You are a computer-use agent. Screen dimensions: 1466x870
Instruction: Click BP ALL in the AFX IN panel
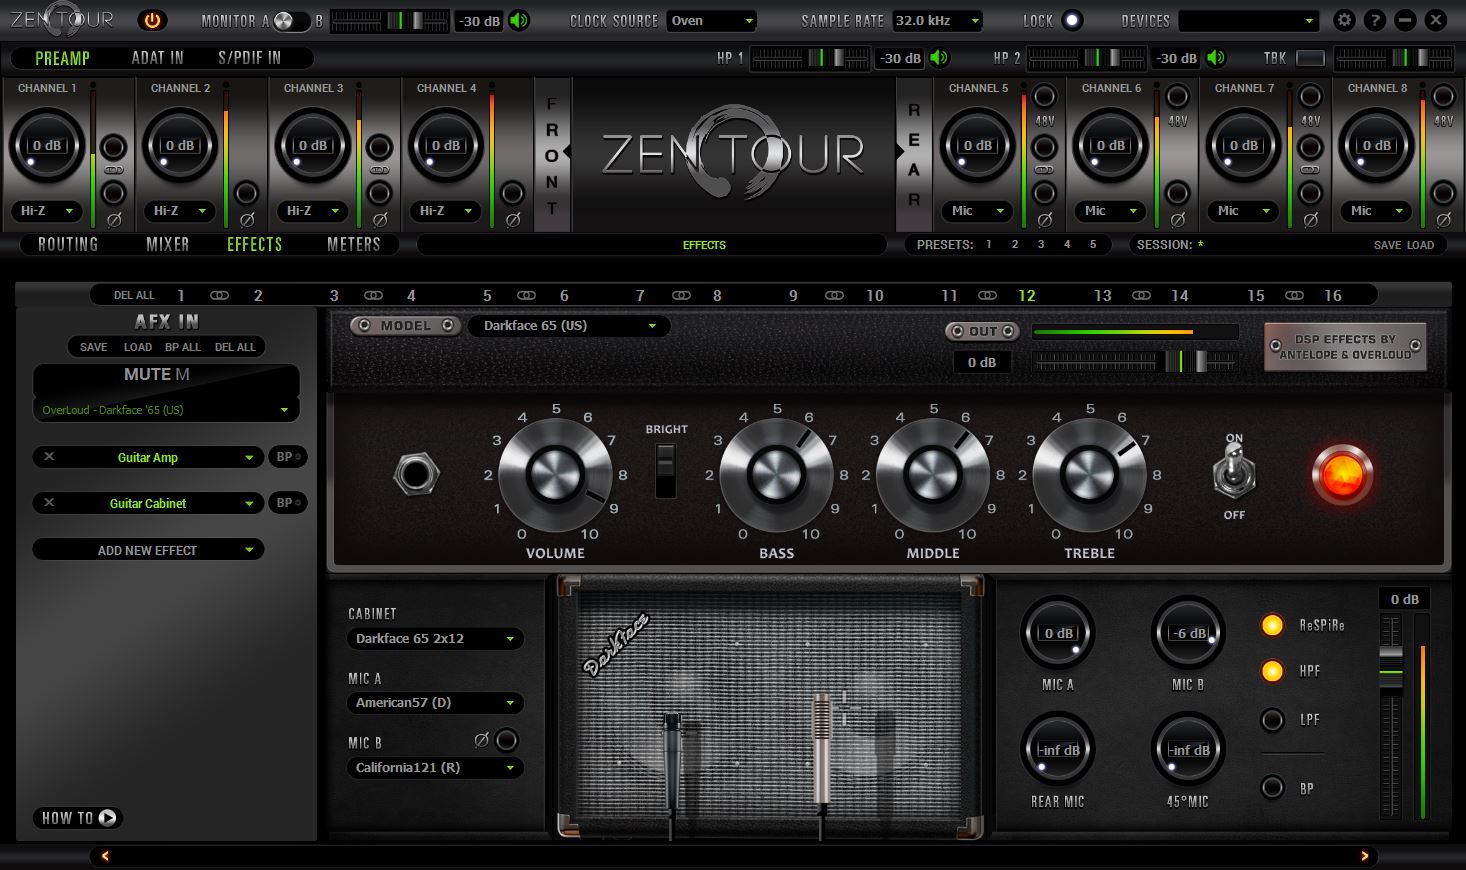tap(183, 347)
